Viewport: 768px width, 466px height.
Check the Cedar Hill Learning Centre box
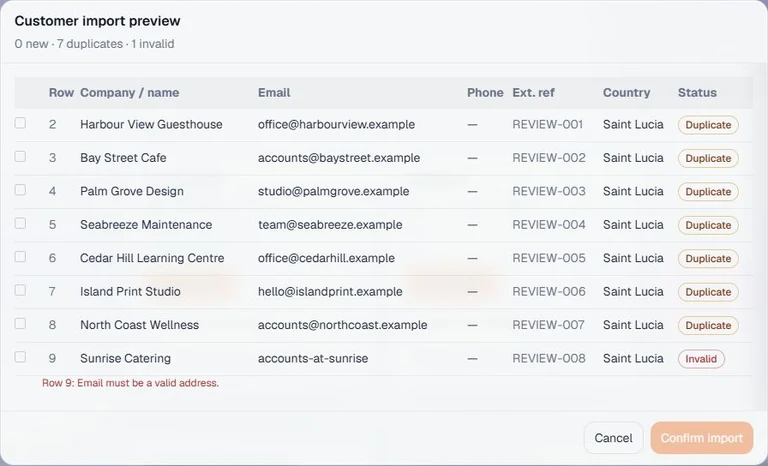(20, 257)
